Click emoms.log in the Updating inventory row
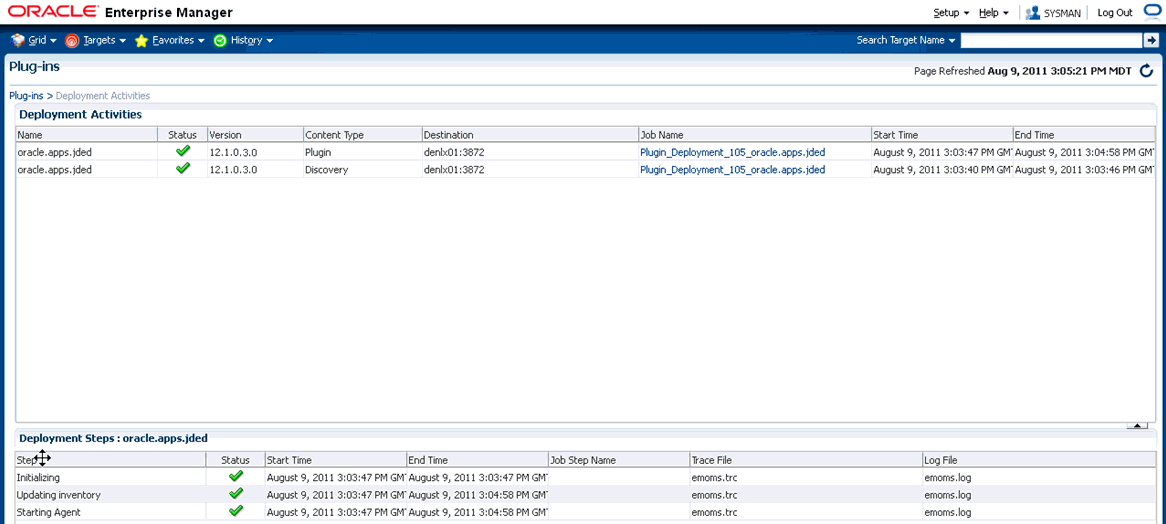Screen dimensions: 1166x524 (947, 495)
